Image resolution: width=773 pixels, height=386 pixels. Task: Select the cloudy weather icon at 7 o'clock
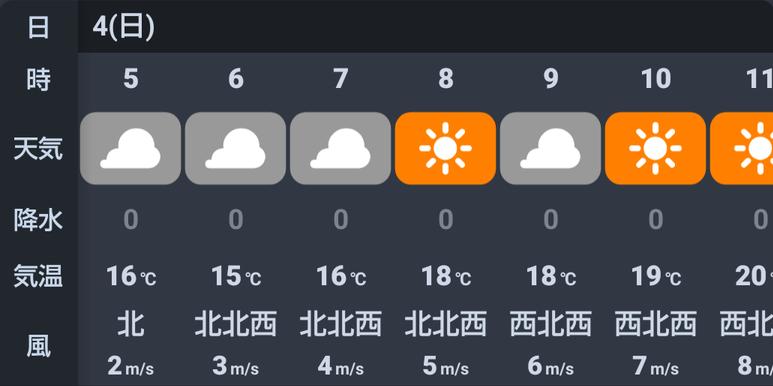(341, 148)
